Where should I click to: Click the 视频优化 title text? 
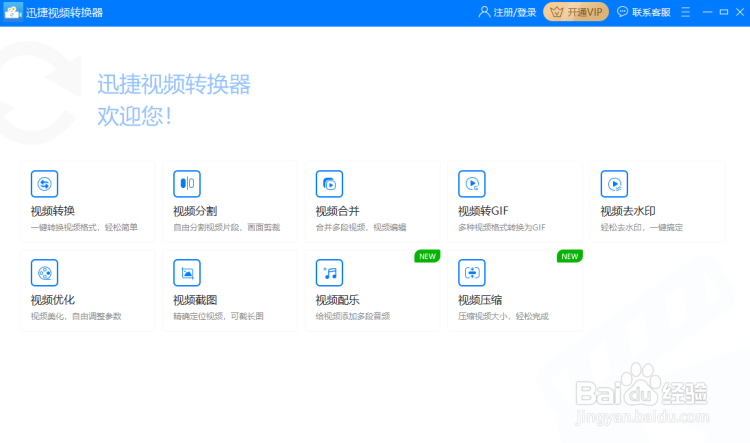coord(53,300)
